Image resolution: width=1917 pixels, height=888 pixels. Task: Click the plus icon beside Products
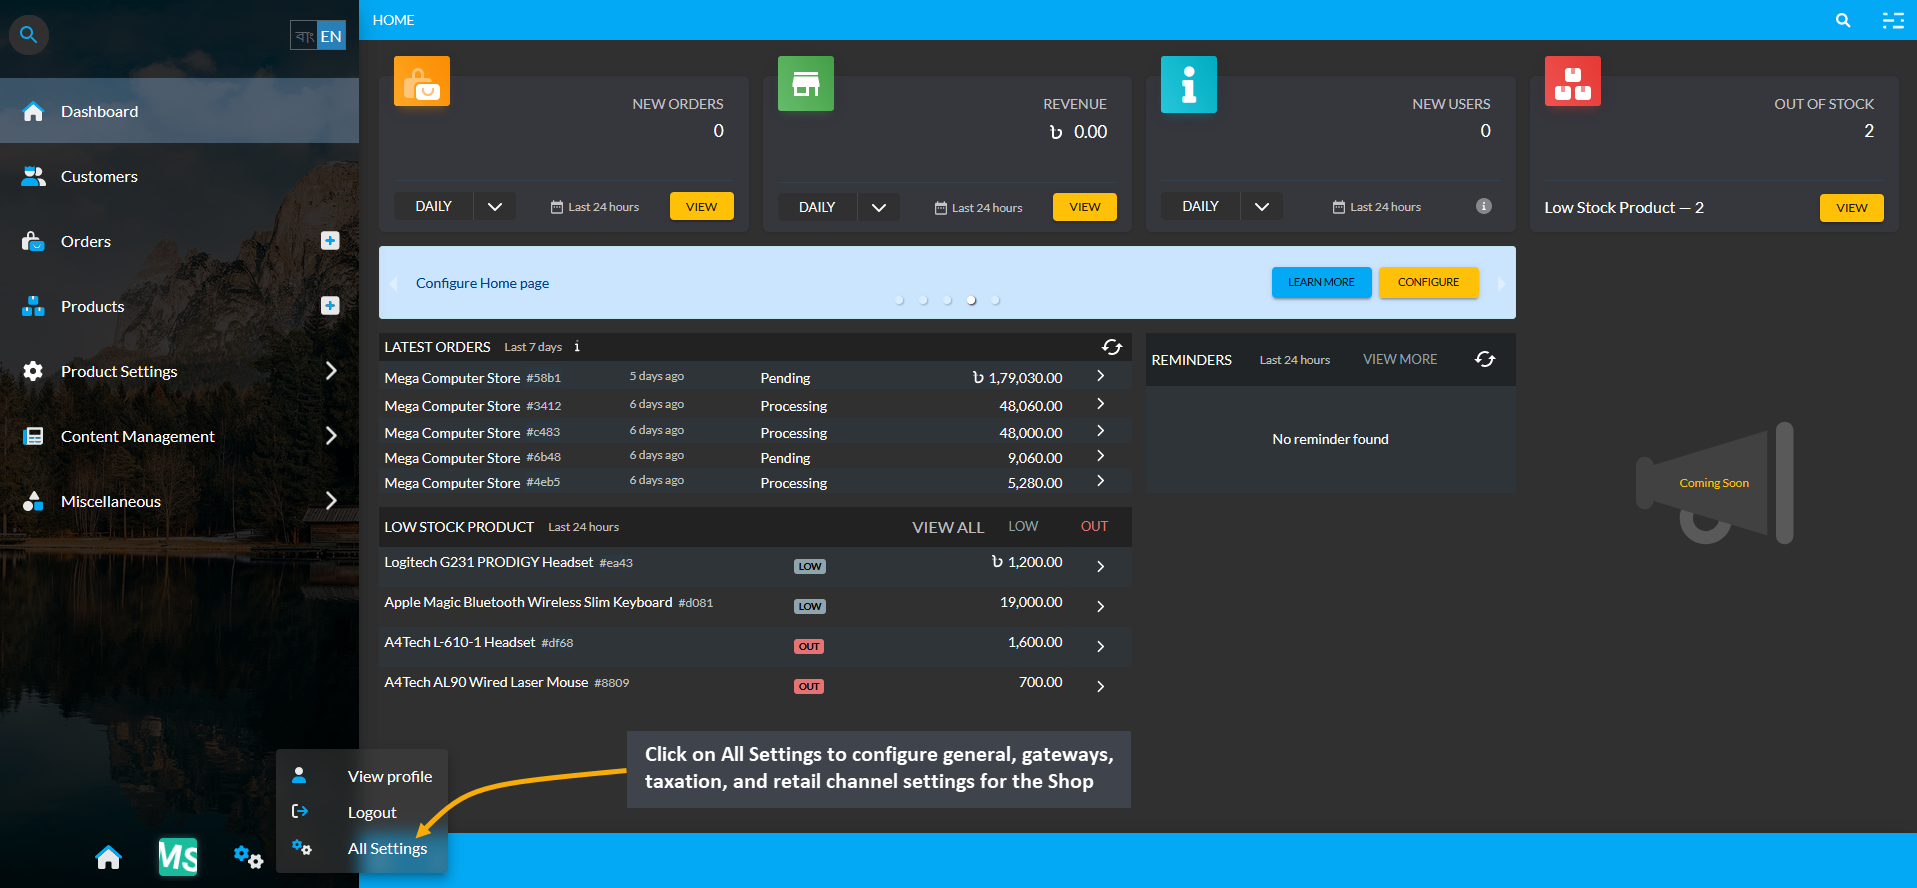(330, 306)
